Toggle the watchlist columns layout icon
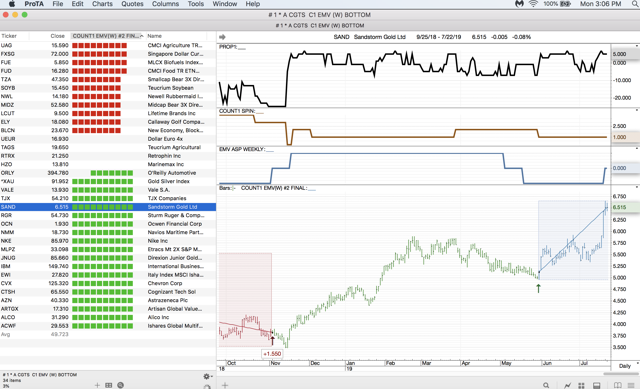Screen dimensions: 640x389 pos(109,385)
